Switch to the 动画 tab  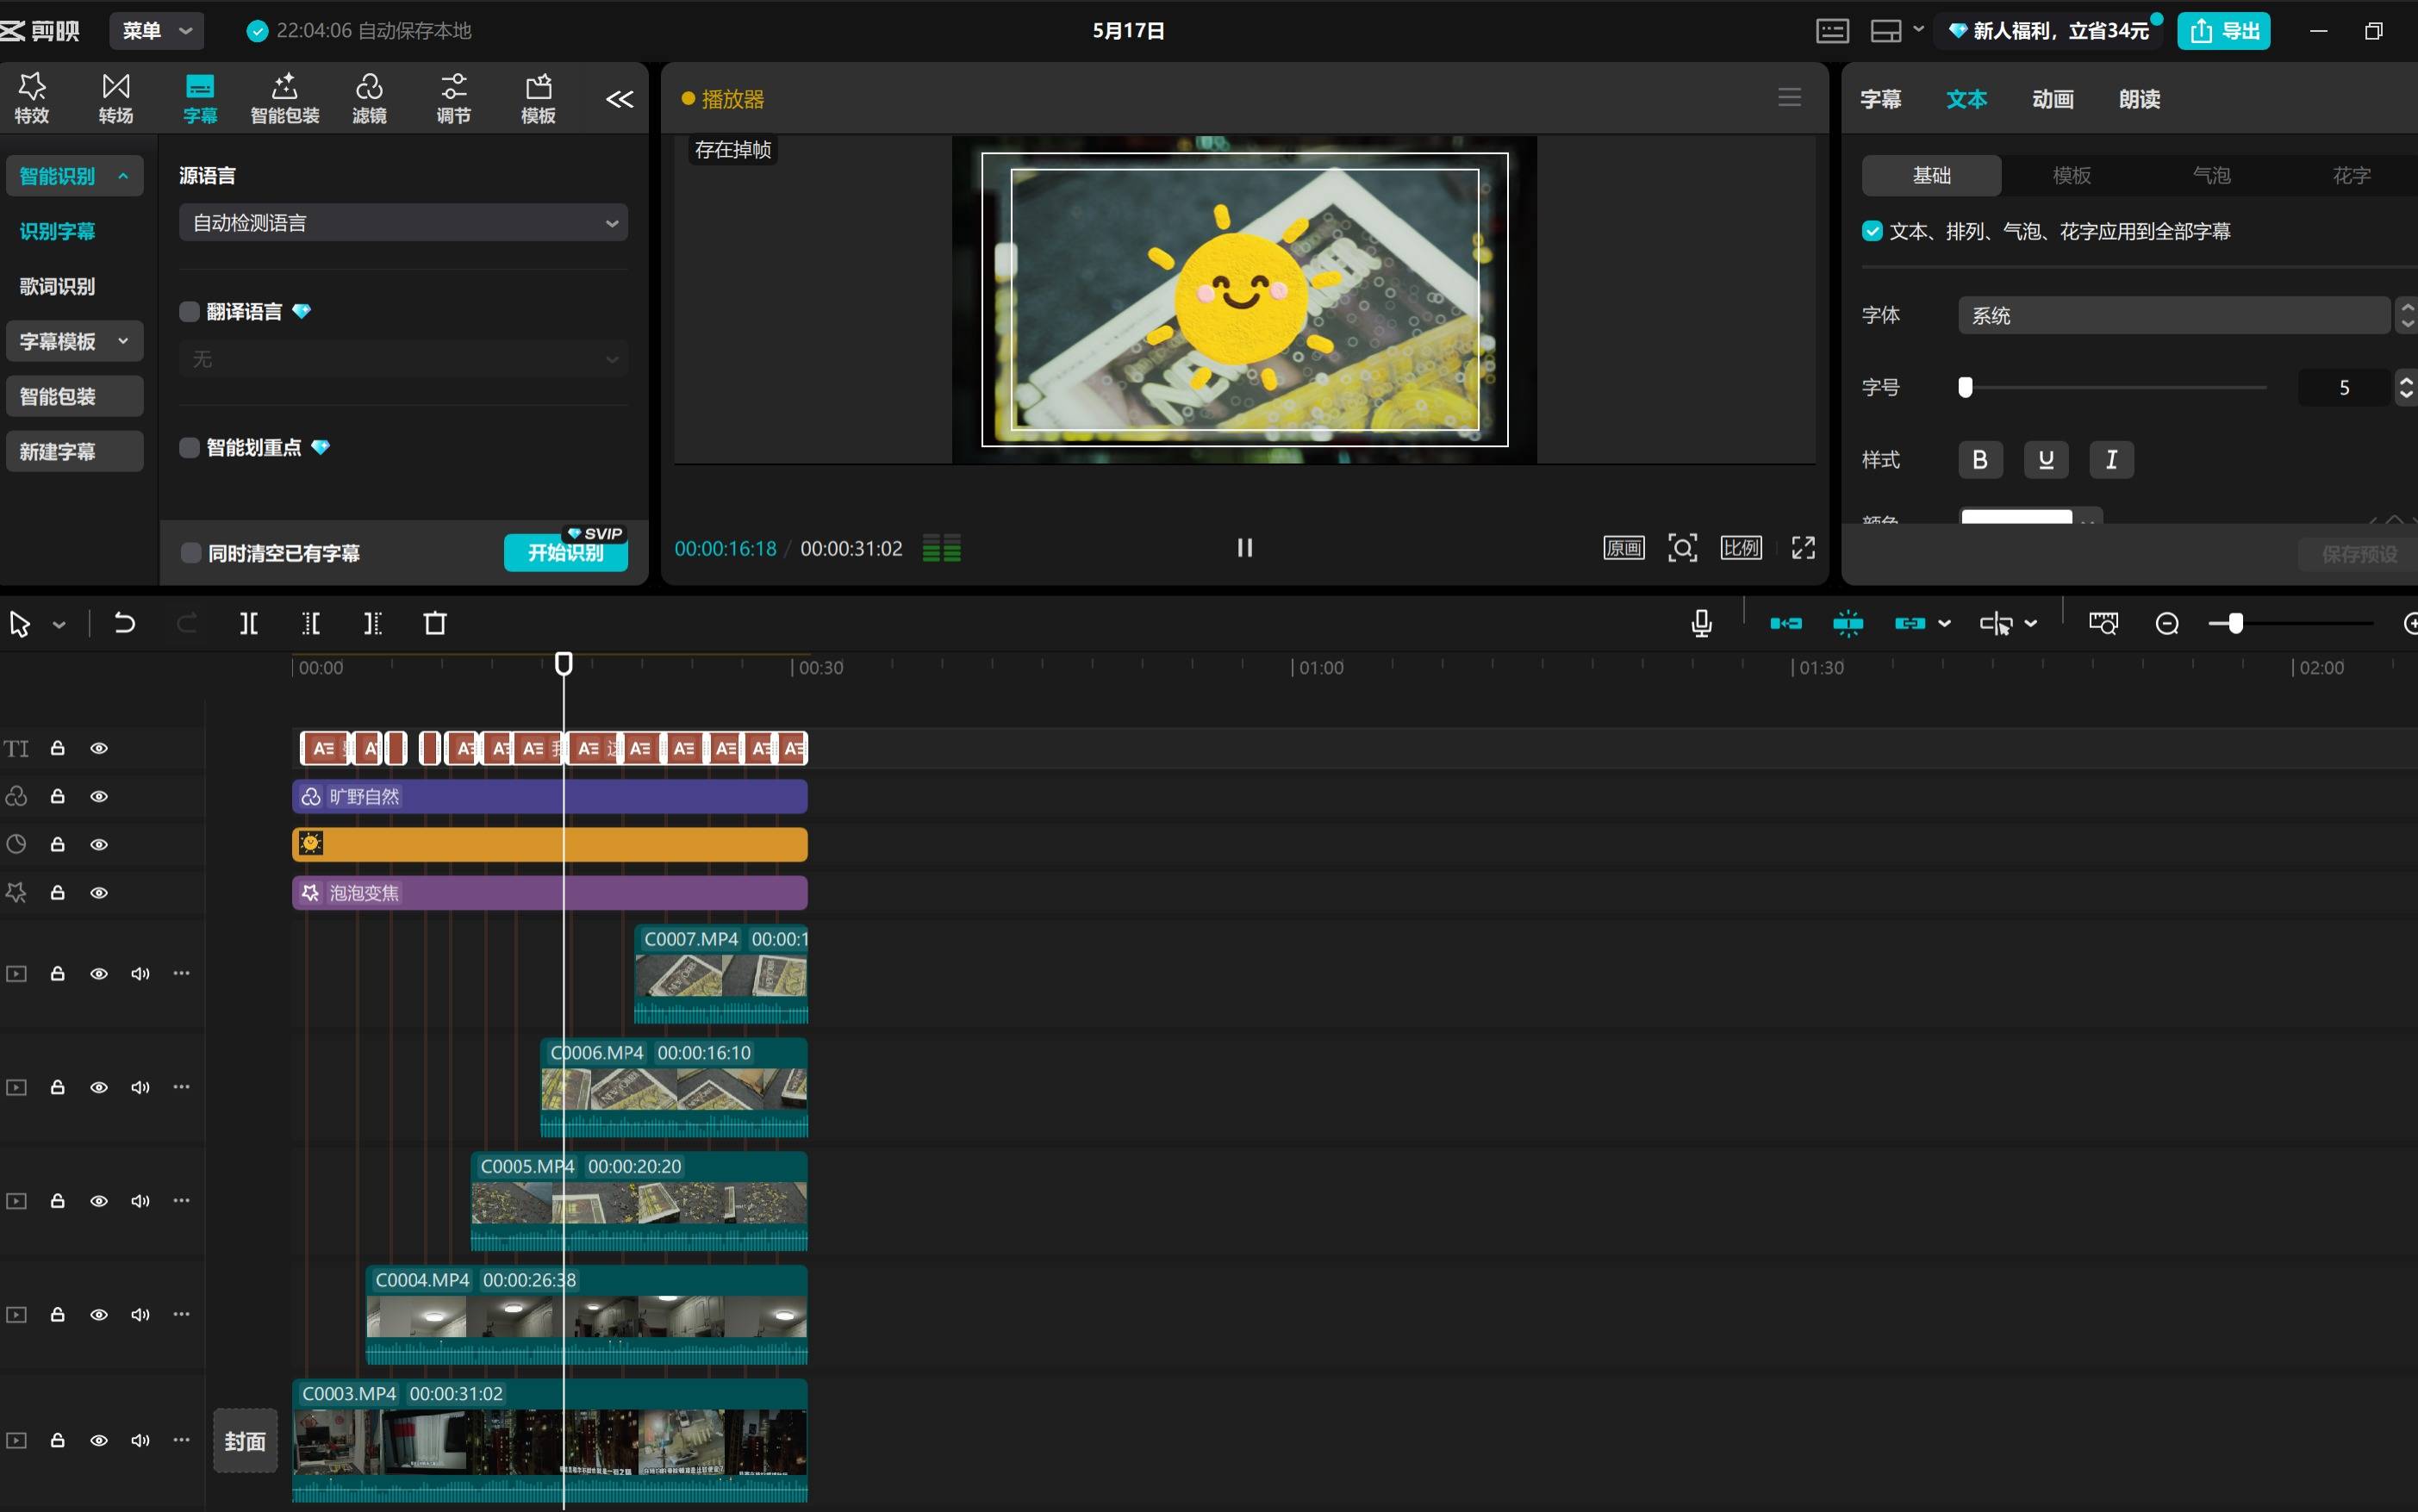pos(2052,99)
